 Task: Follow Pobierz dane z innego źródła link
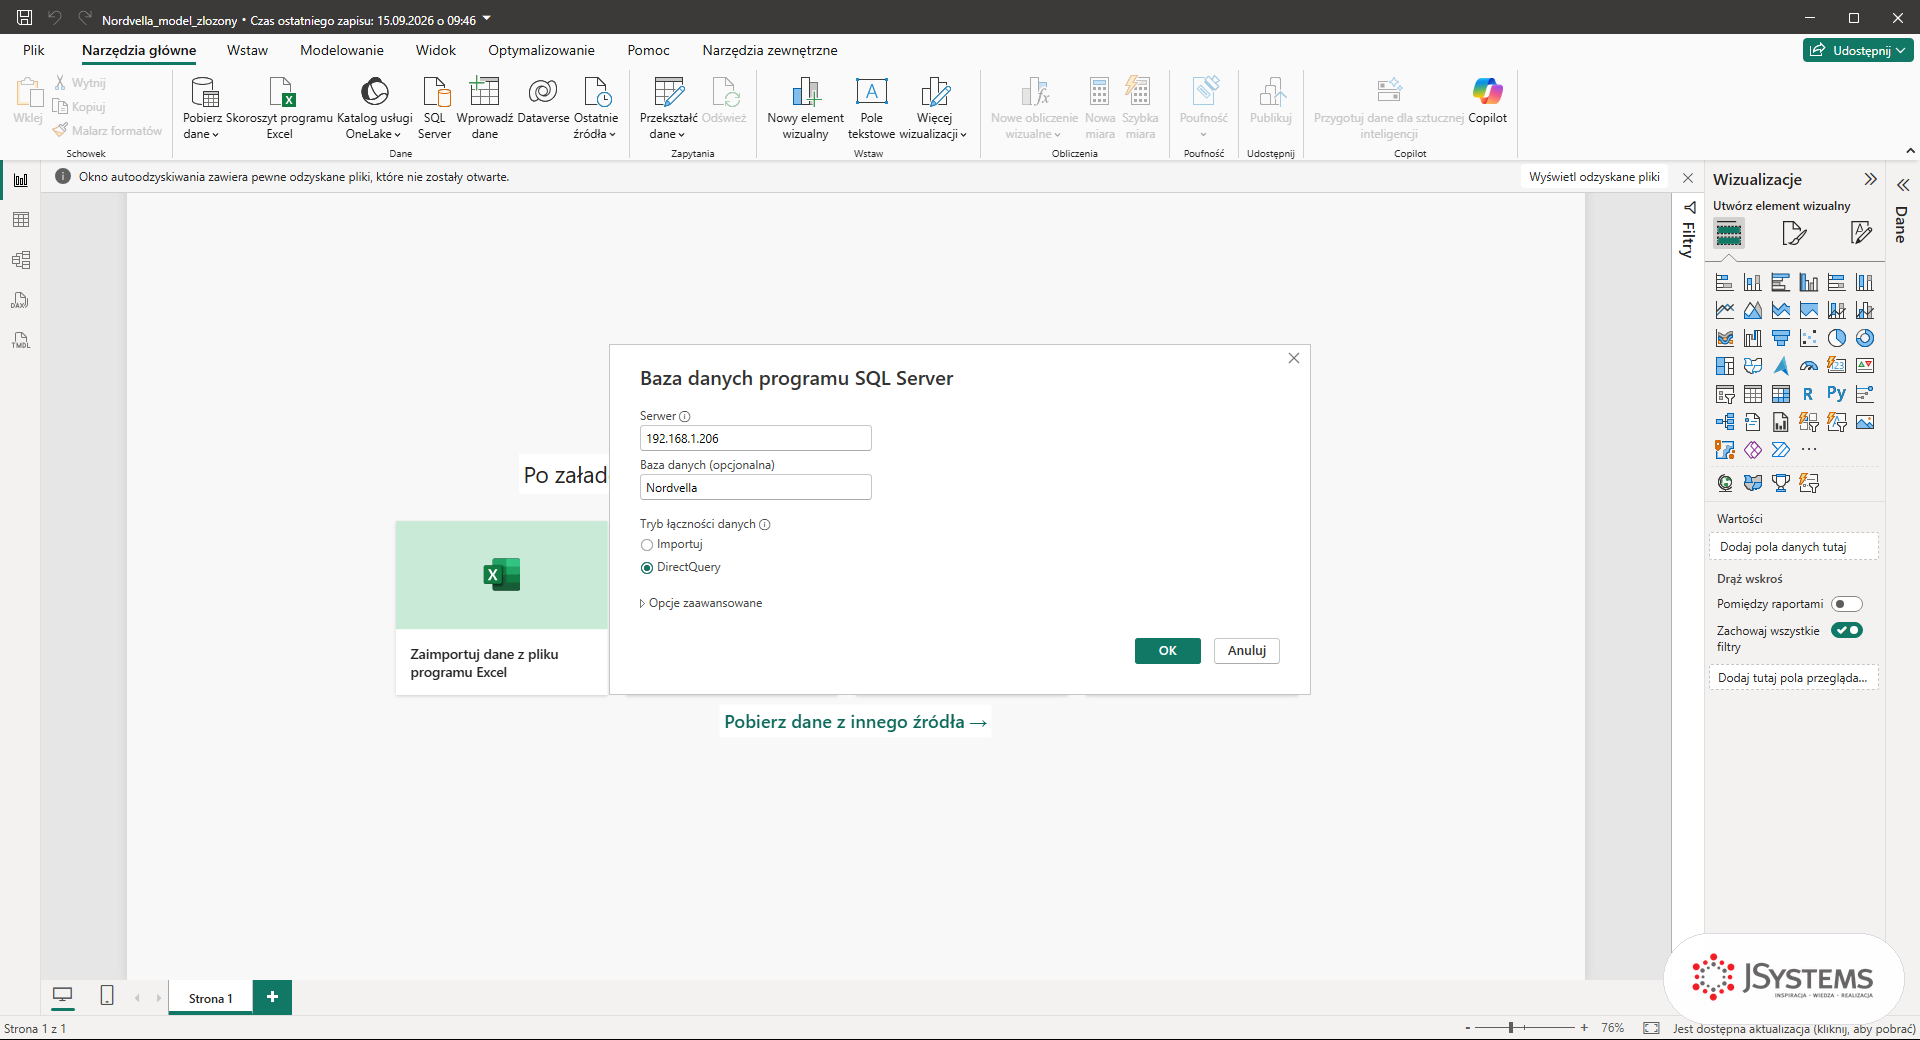855,722
